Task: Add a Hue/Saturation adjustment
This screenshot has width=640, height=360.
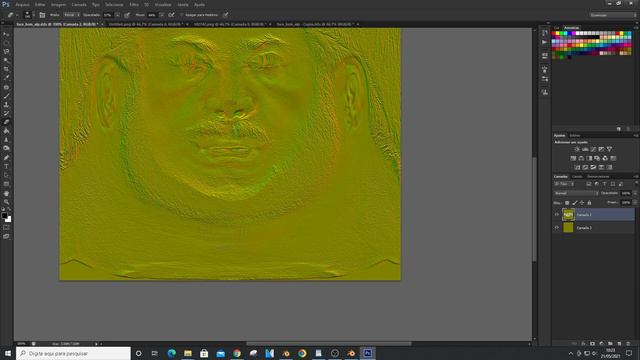Action: (x=573, y=158)
